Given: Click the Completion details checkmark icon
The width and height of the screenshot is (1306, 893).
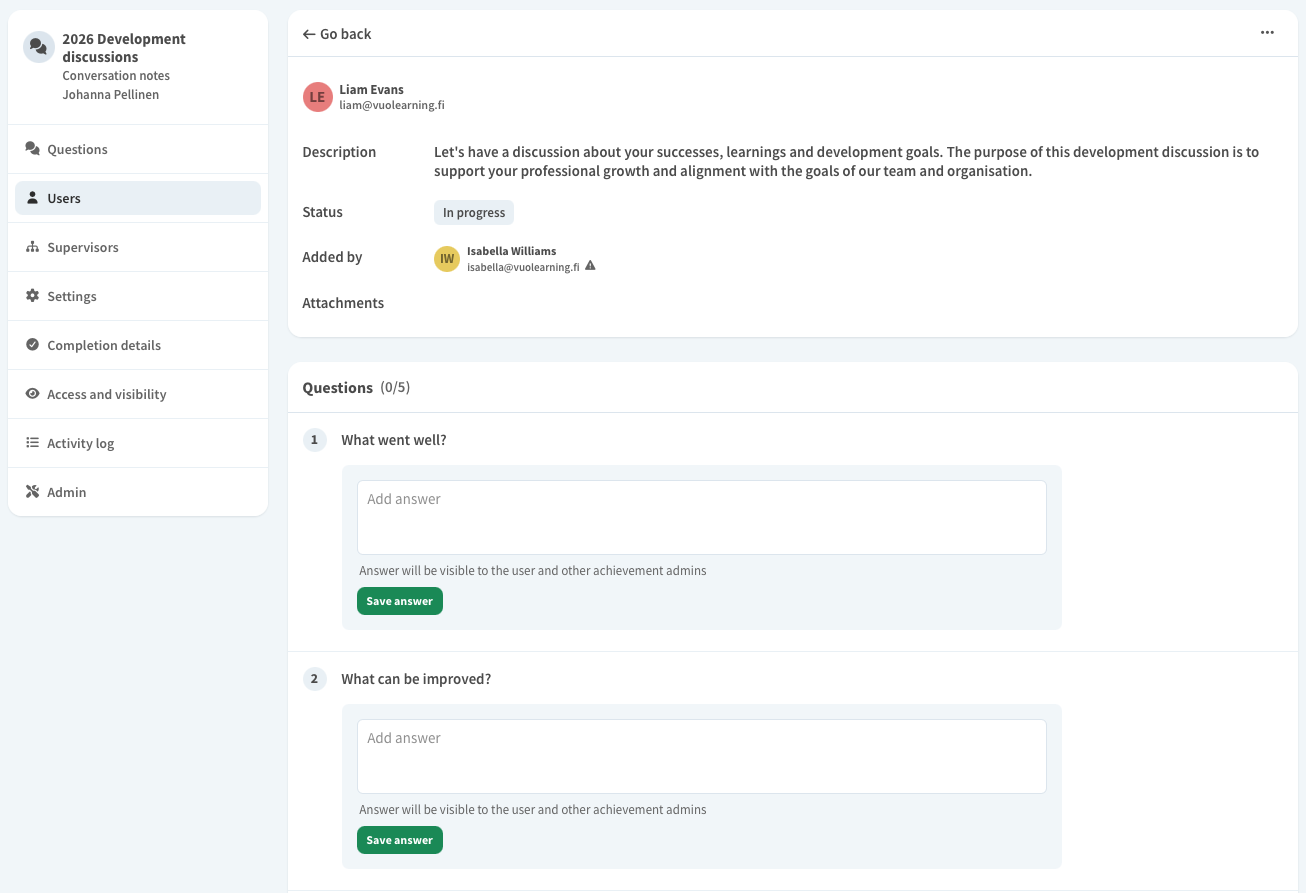Looking at the screenshot, I should click(x=32, y=345).
